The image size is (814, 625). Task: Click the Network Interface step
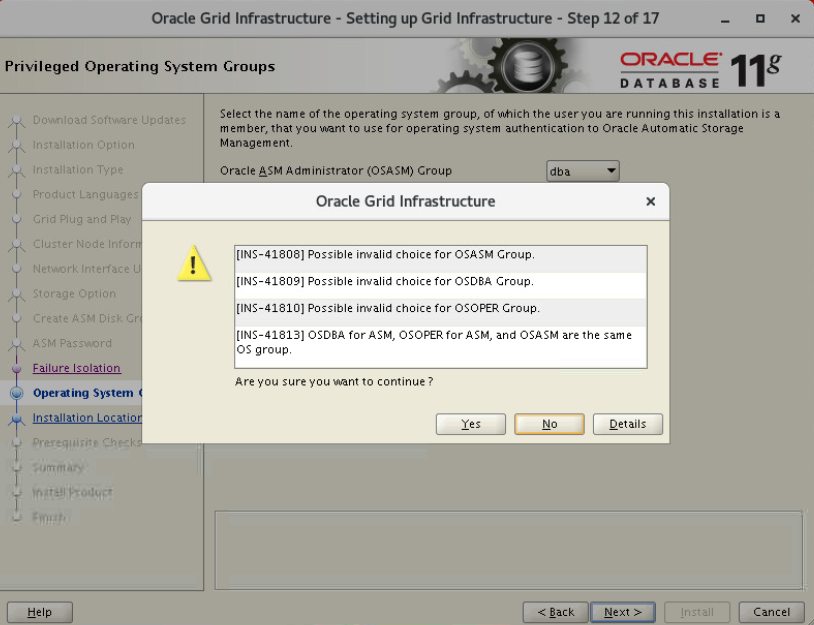tap(87, 269)
